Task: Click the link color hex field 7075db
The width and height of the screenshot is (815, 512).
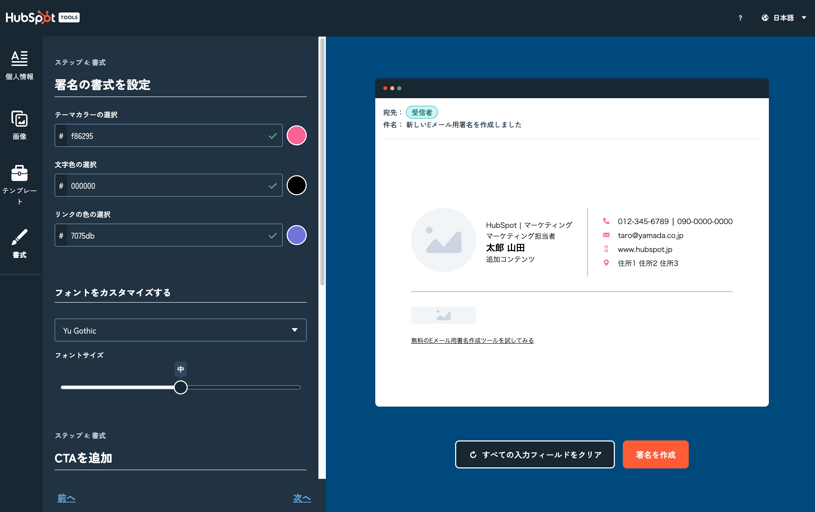Action: pyautogui.click(x=168, y=235)
